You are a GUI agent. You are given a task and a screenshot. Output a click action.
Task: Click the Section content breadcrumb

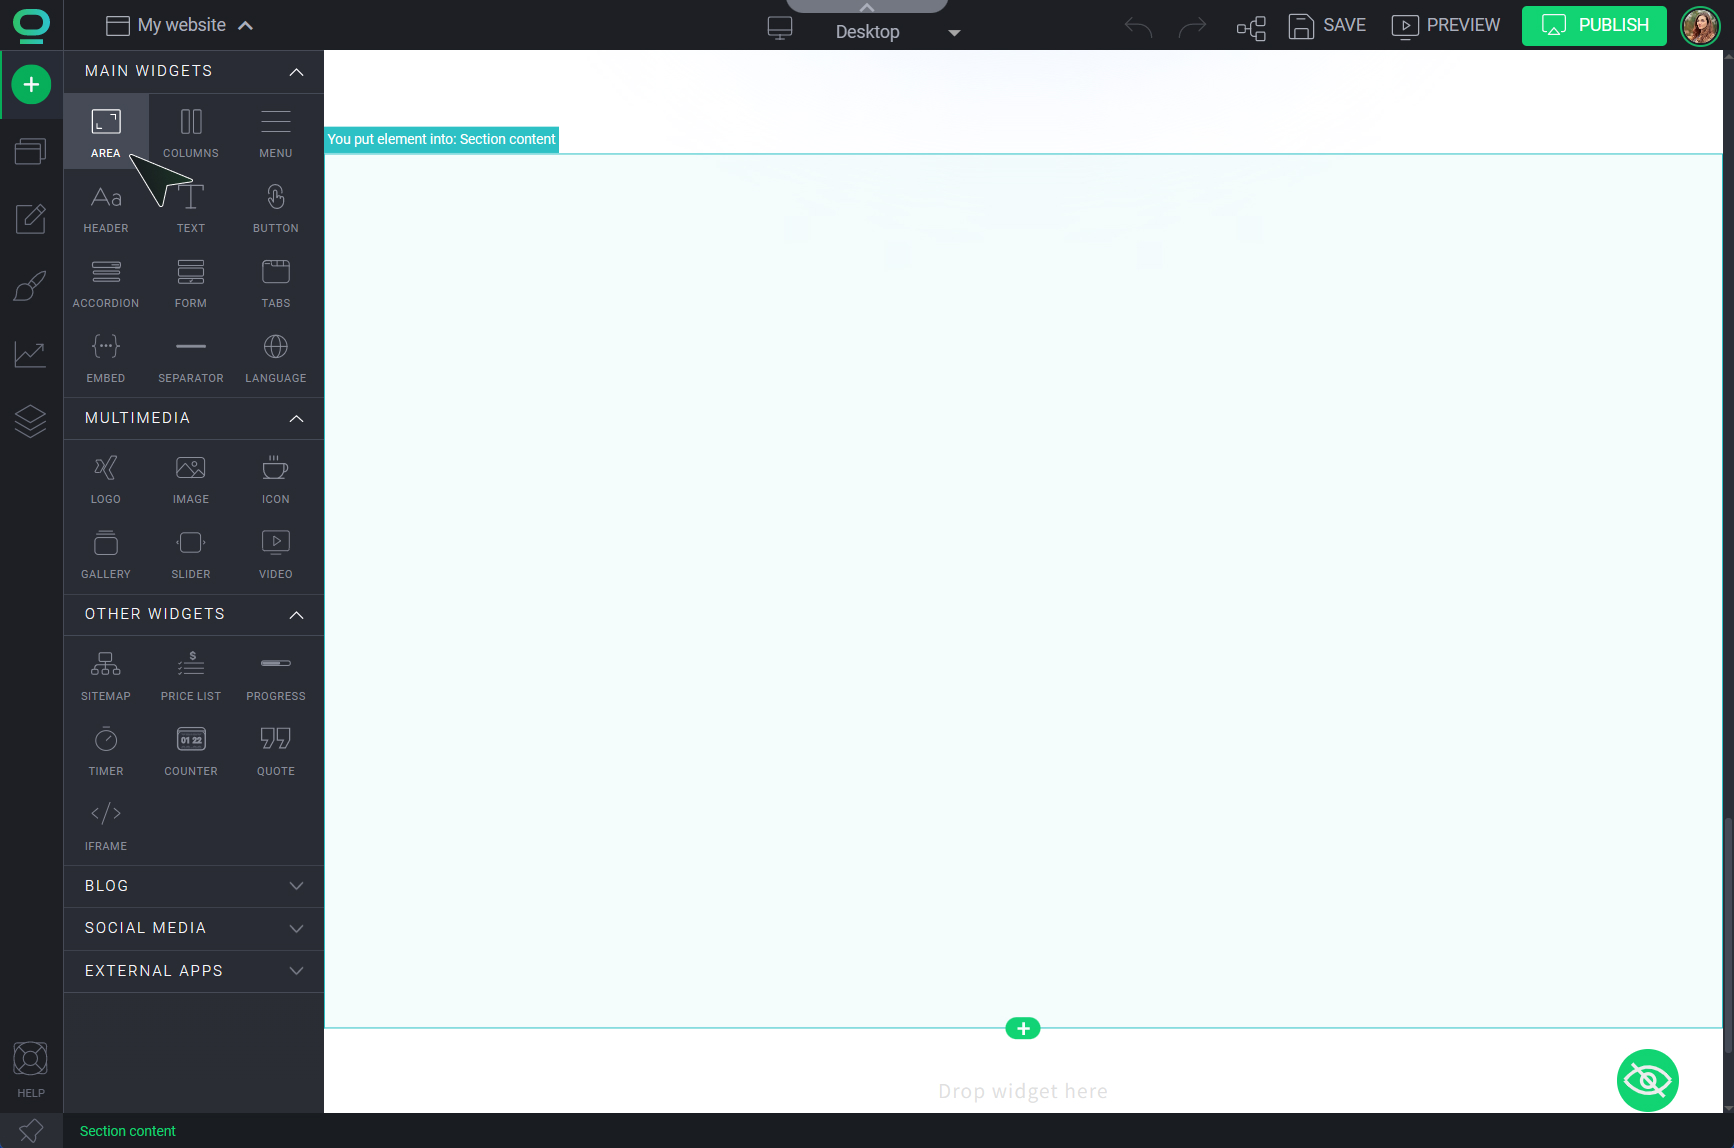pos(128,1131)
